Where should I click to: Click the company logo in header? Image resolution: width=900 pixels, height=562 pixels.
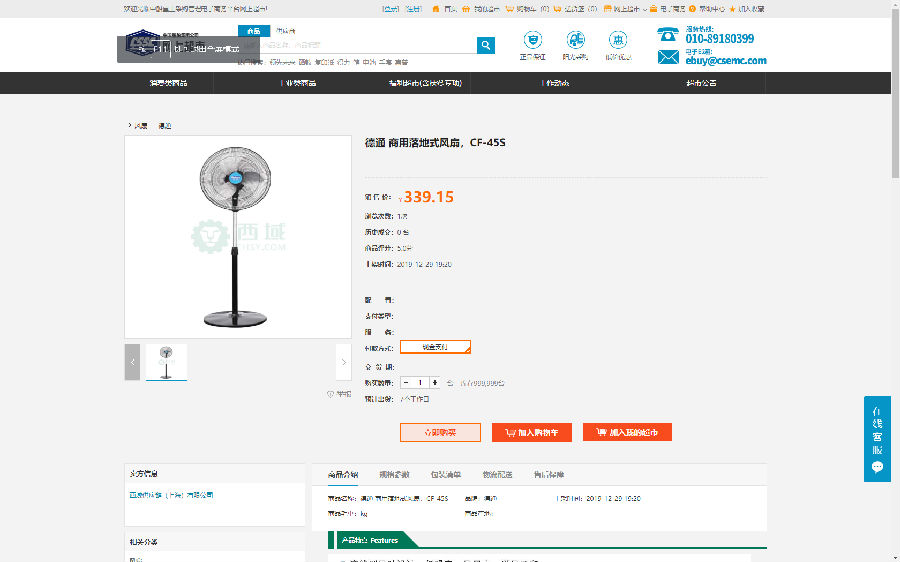pos(166,43)
